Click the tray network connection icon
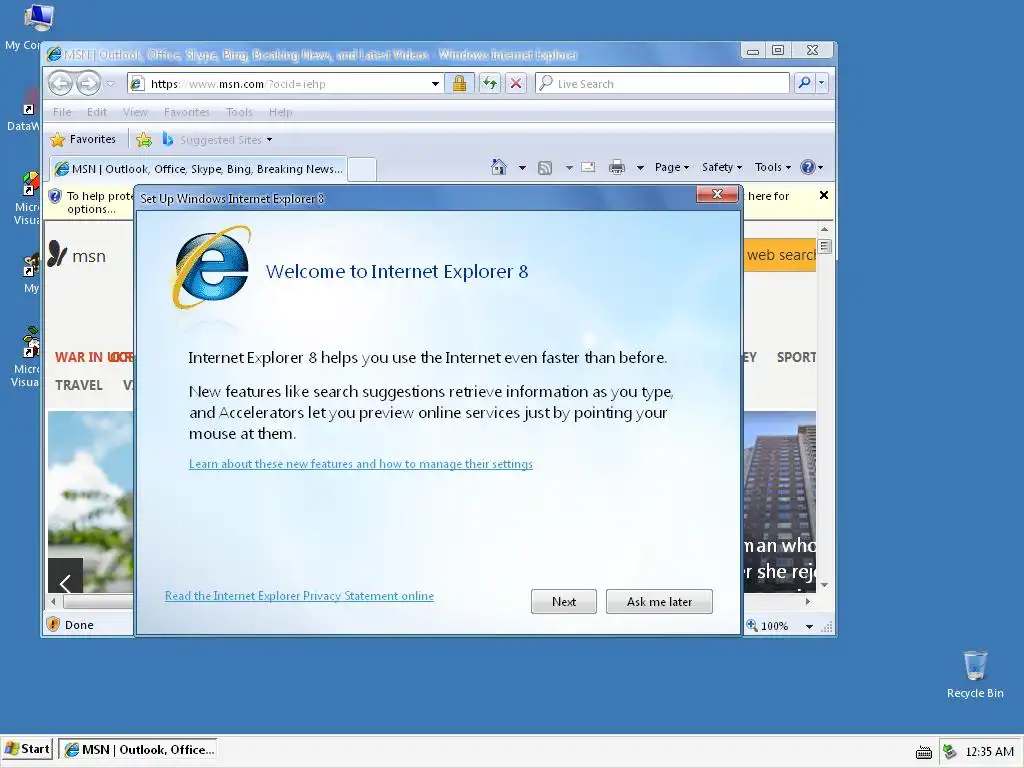Screen dimensions: 1024x768 click(x=950, y=752)
